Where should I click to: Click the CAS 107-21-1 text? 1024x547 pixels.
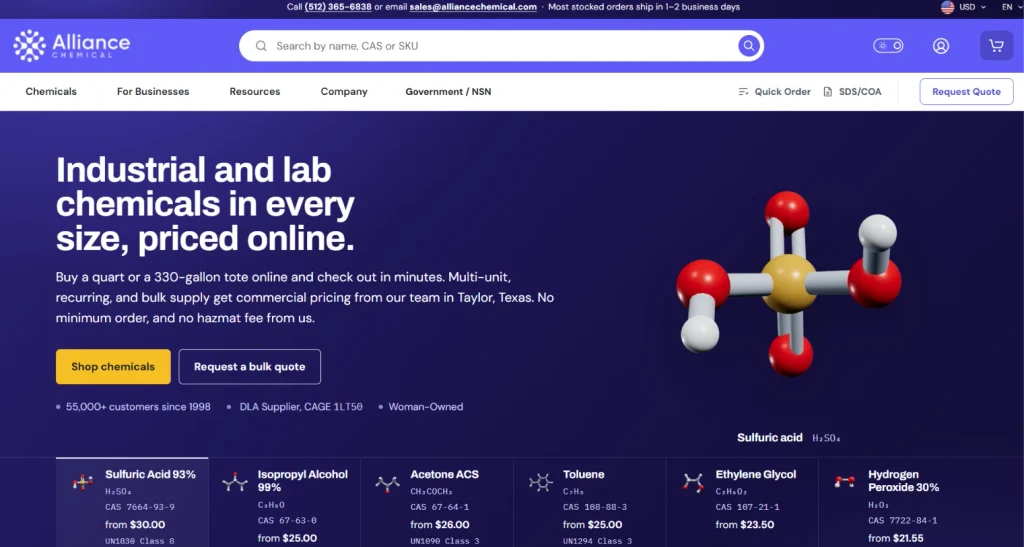tap(747, 507)
